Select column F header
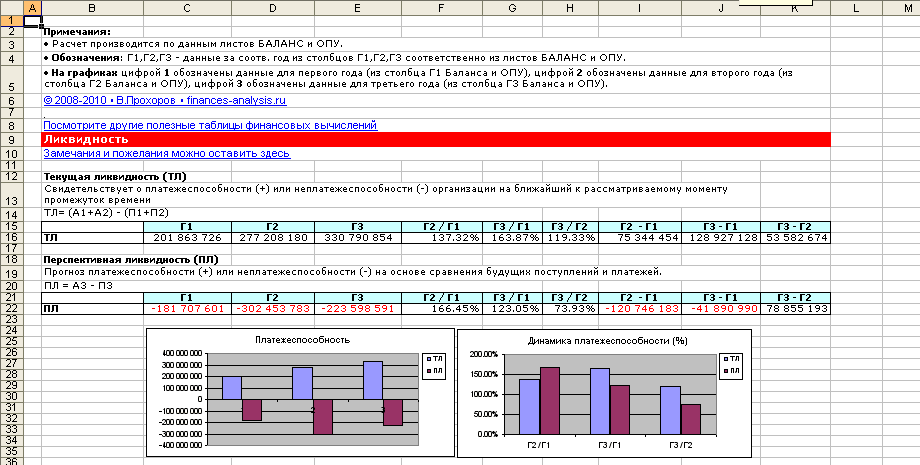This screenshot has height=465, width=920. (442, 8)
